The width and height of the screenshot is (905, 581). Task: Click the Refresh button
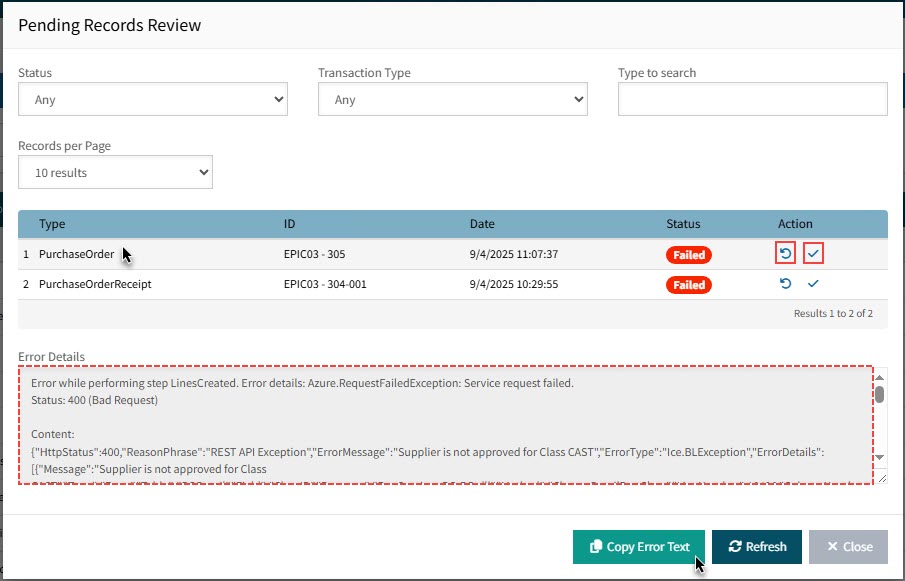click(756, 547)
